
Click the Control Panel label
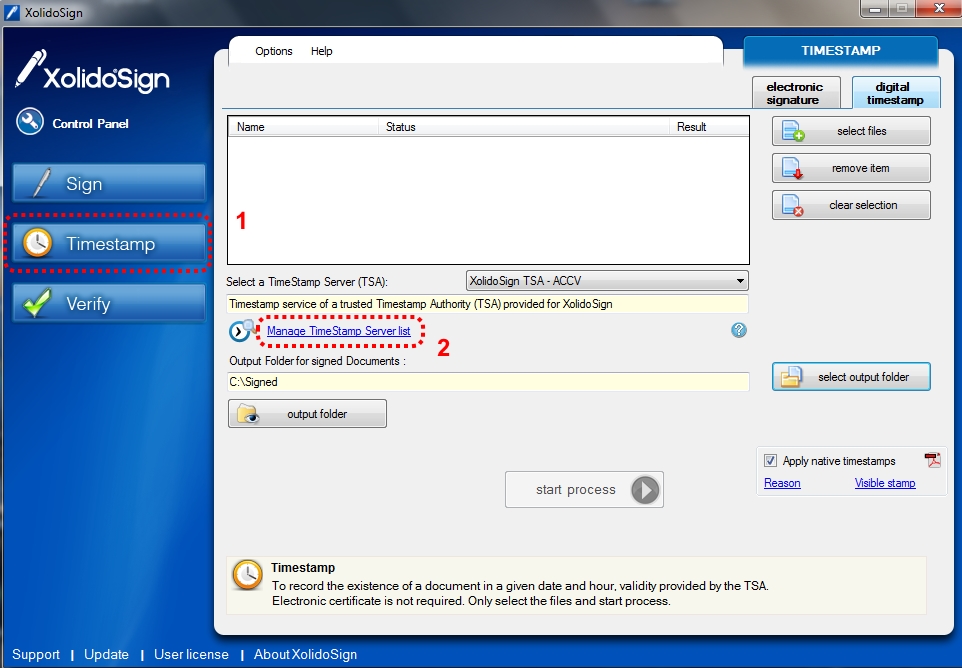point(90,123)
